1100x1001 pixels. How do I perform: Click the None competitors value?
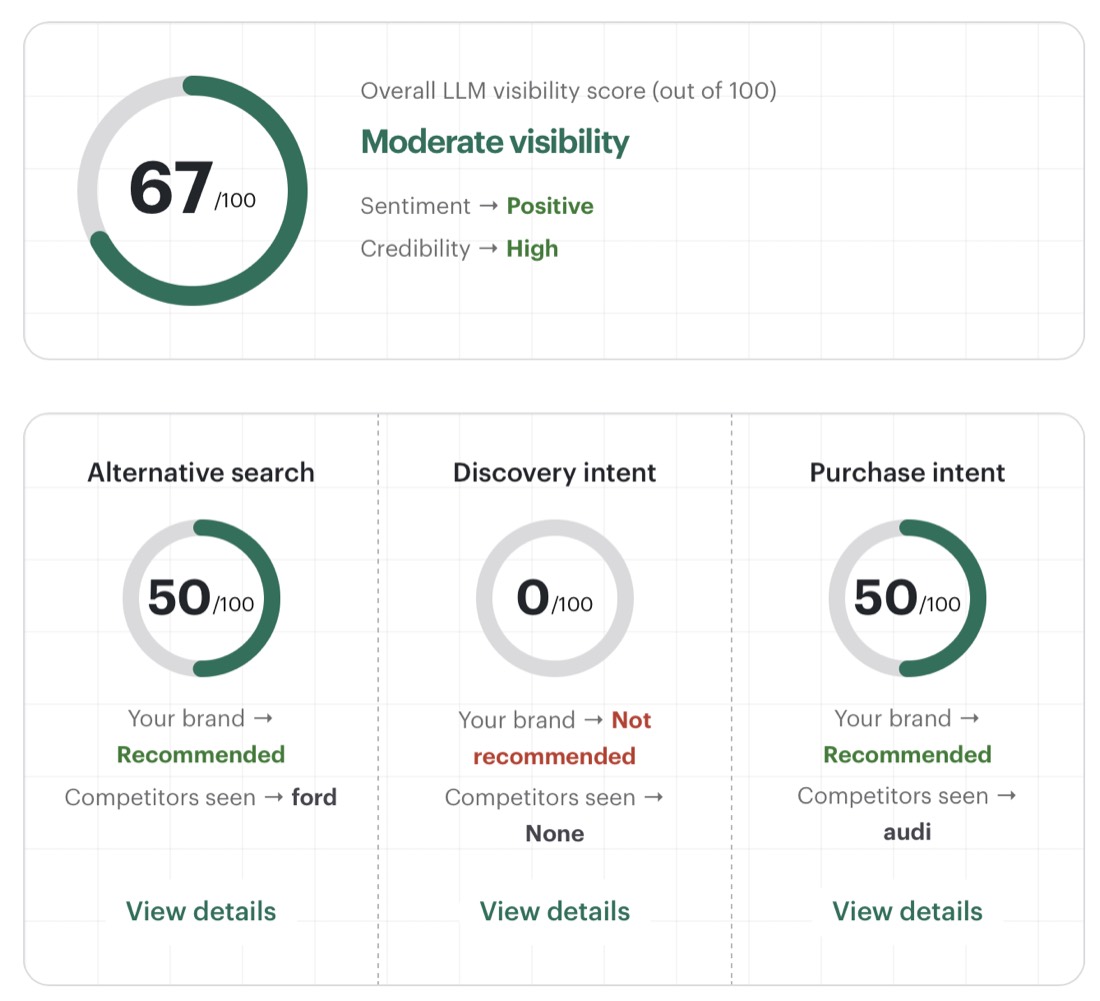click(554, 833)
